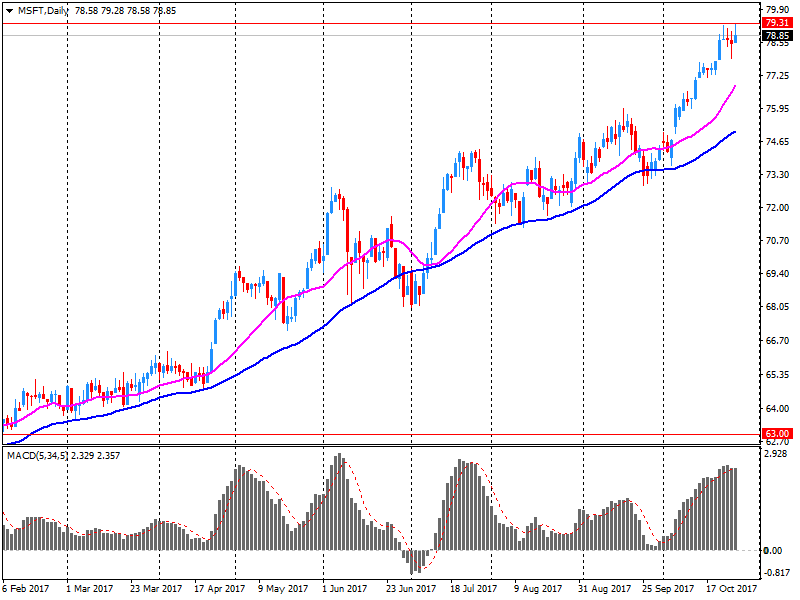This screenshot has height=600, width=800.
Task: Click the 9 May 2017 date label
Action: pyautogui.click(x=283, y=589)
